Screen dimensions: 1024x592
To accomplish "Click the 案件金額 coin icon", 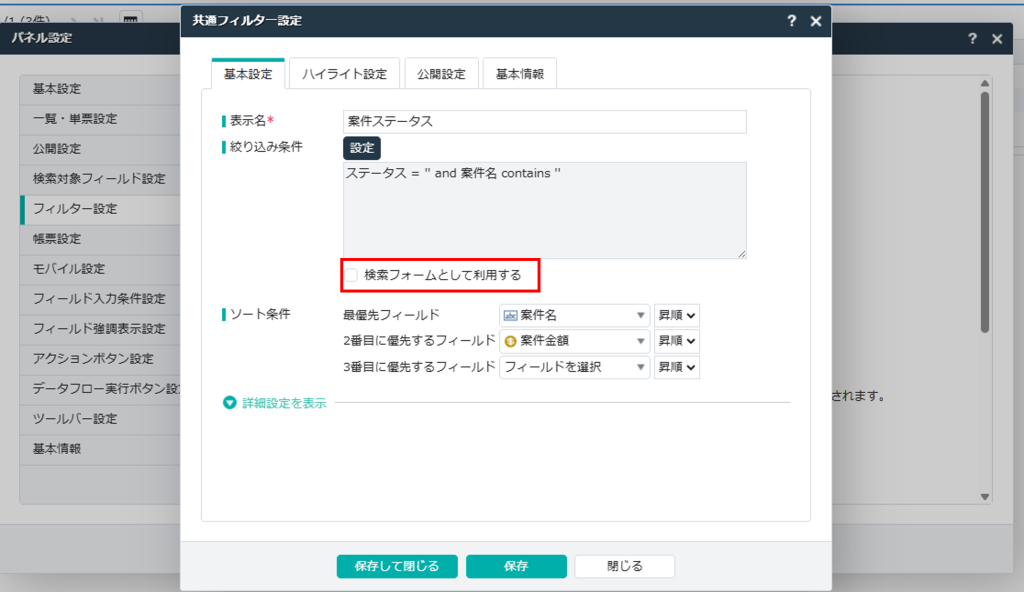I will [510, 341].
